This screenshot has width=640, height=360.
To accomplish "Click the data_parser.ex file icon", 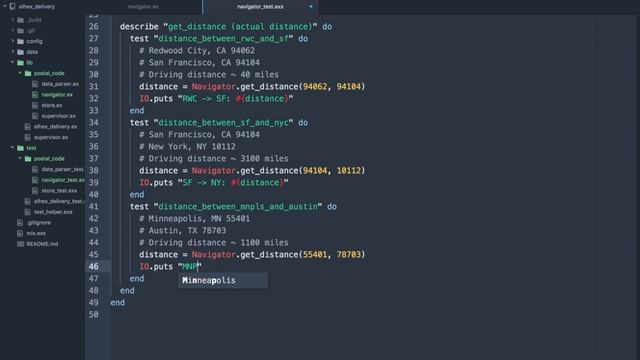I will tap(35, 84).
